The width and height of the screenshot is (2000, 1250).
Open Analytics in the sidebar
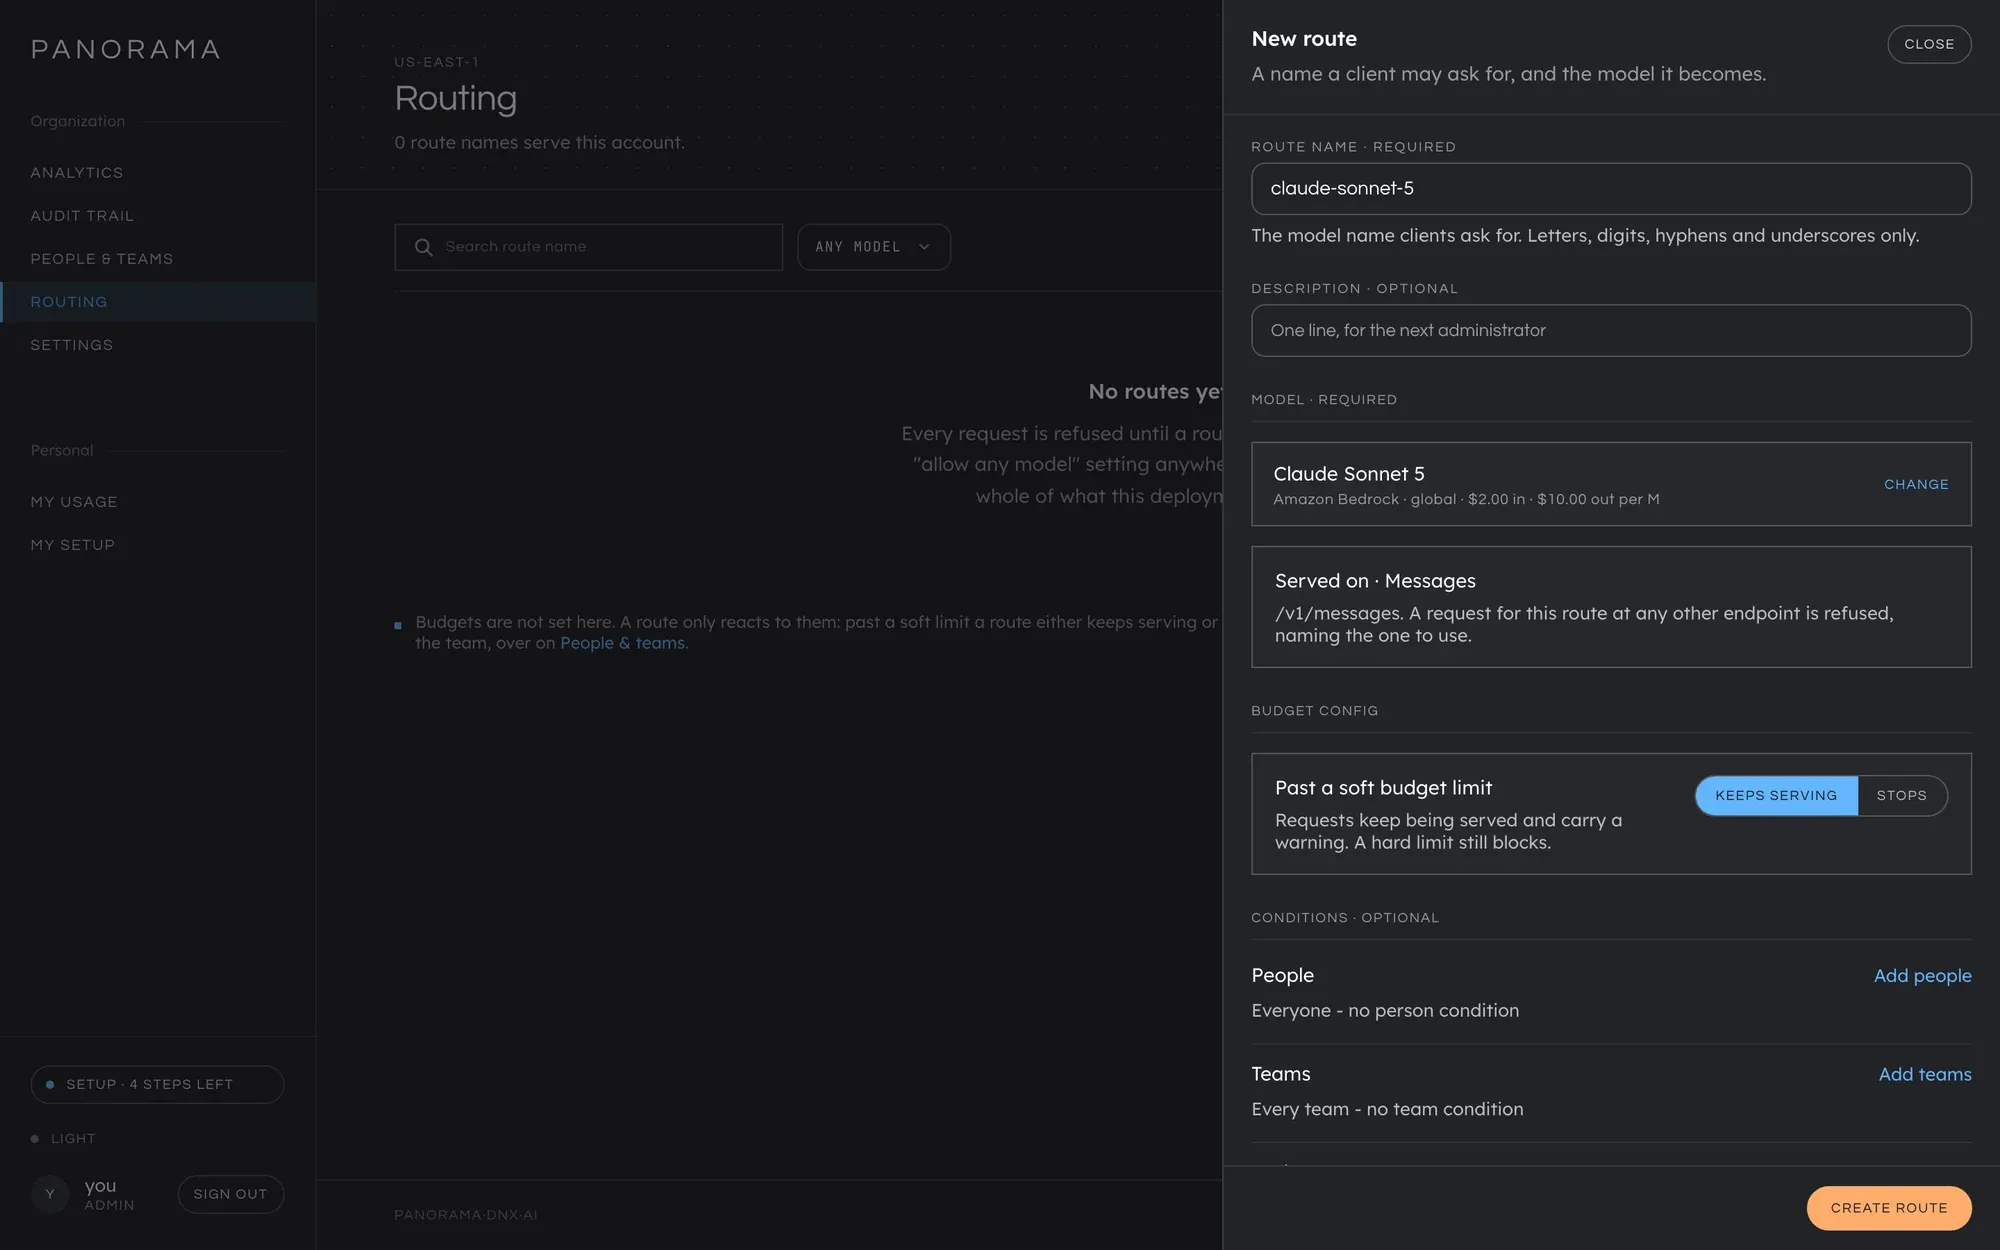click(77, 173)
